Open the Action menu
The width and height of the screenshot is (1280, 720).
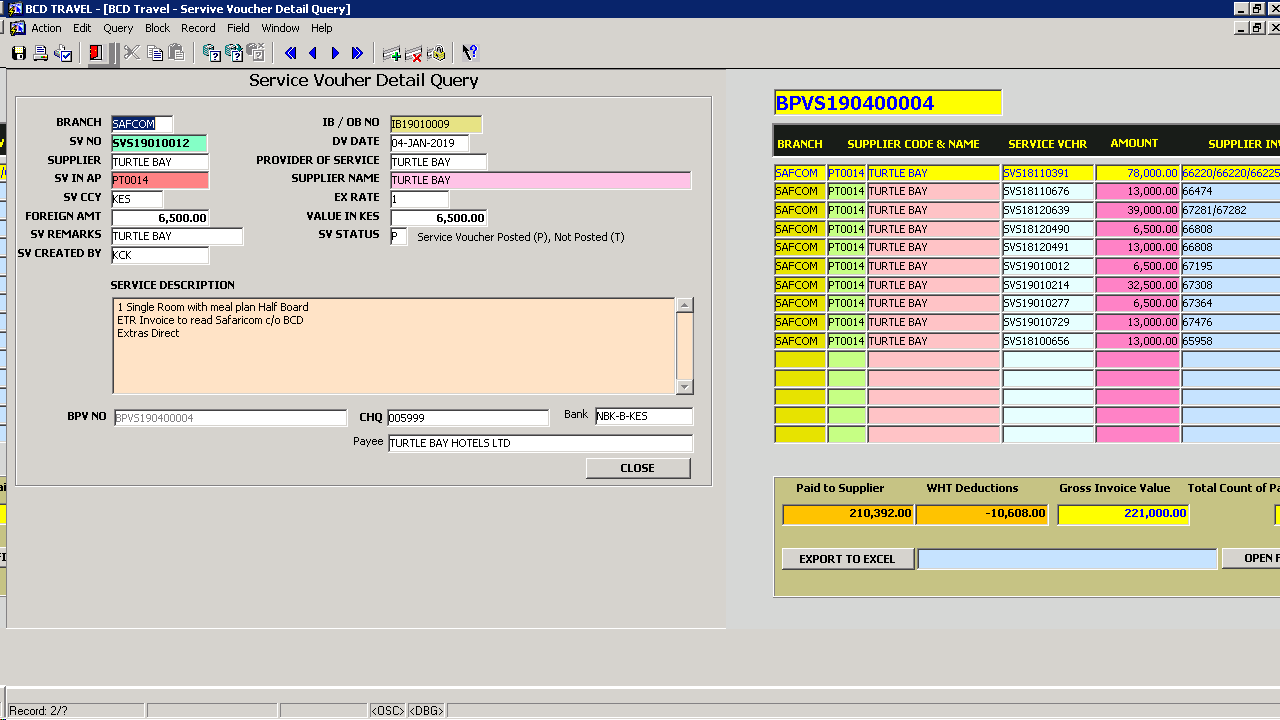click(x=46, y=28)
